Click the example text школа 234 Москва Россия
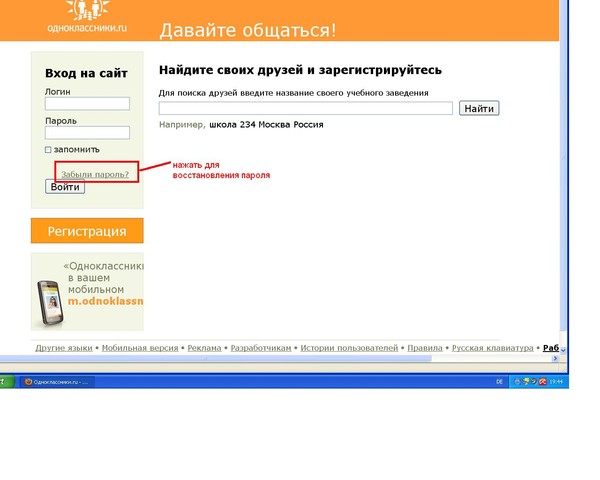The height and width of the screenshot is (480, 600). coord(266,125)
